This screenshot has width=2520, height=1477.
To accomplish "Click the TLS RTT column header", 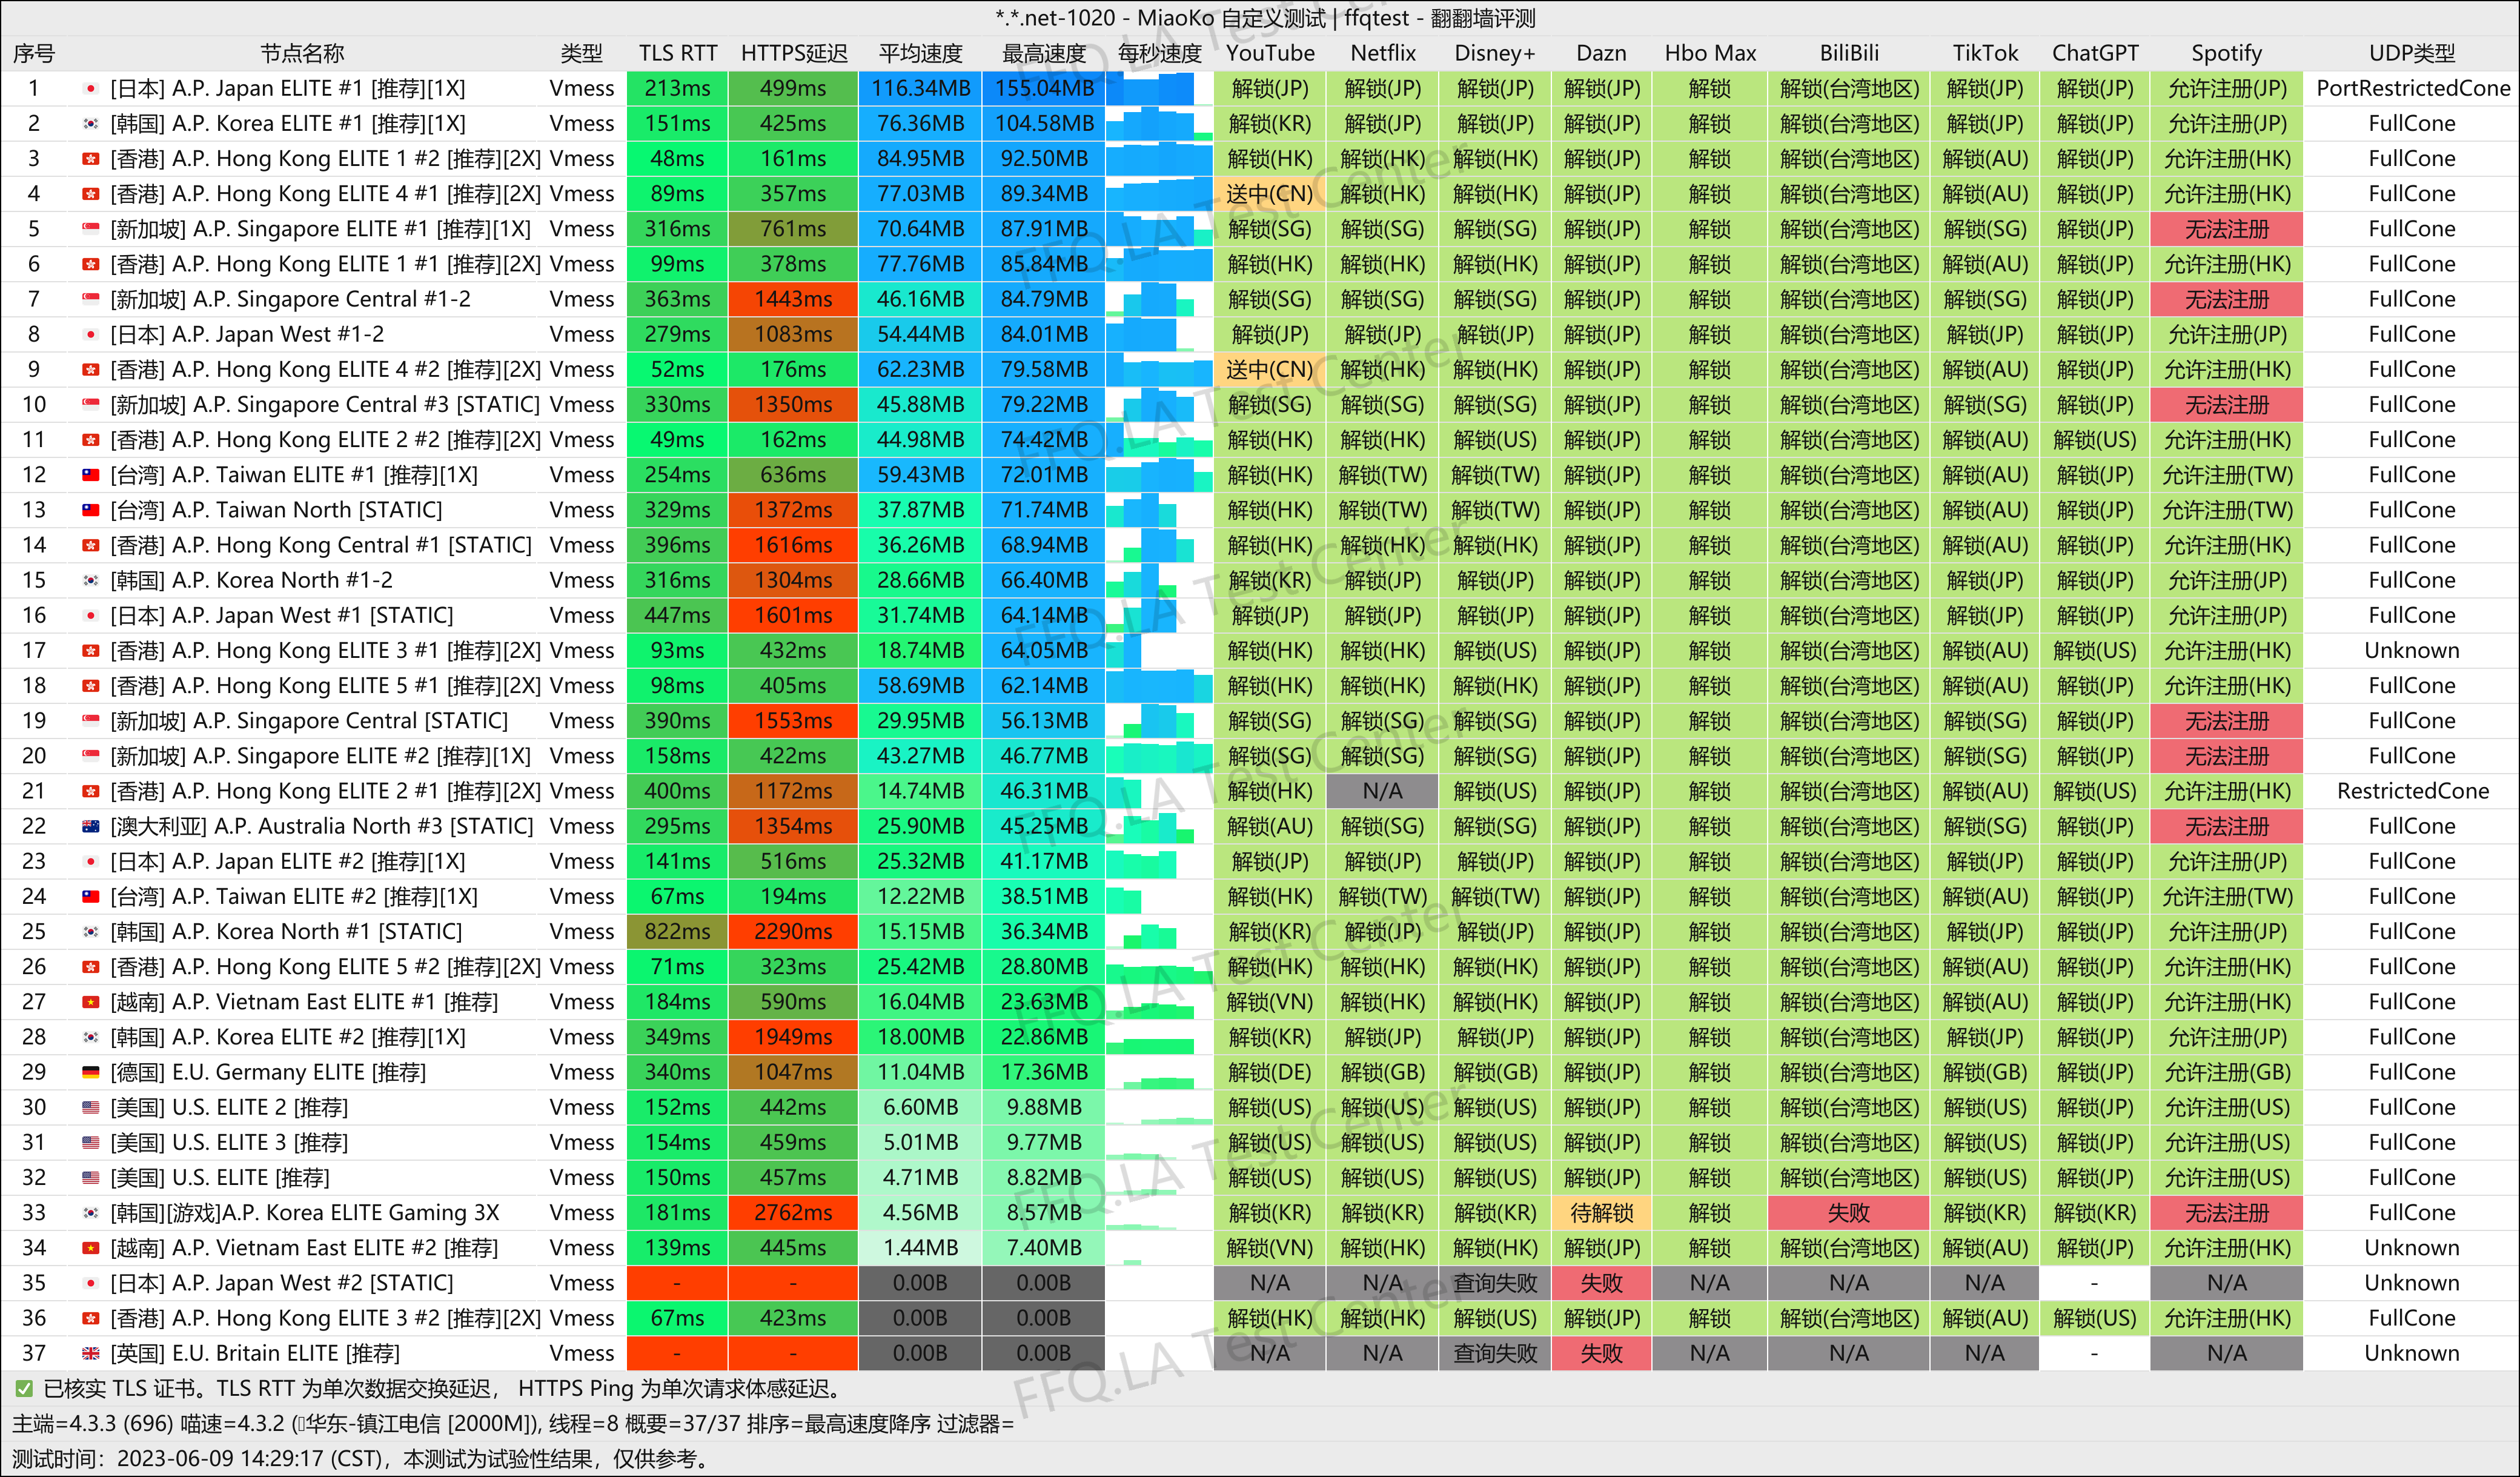I will tap(678, 53).
